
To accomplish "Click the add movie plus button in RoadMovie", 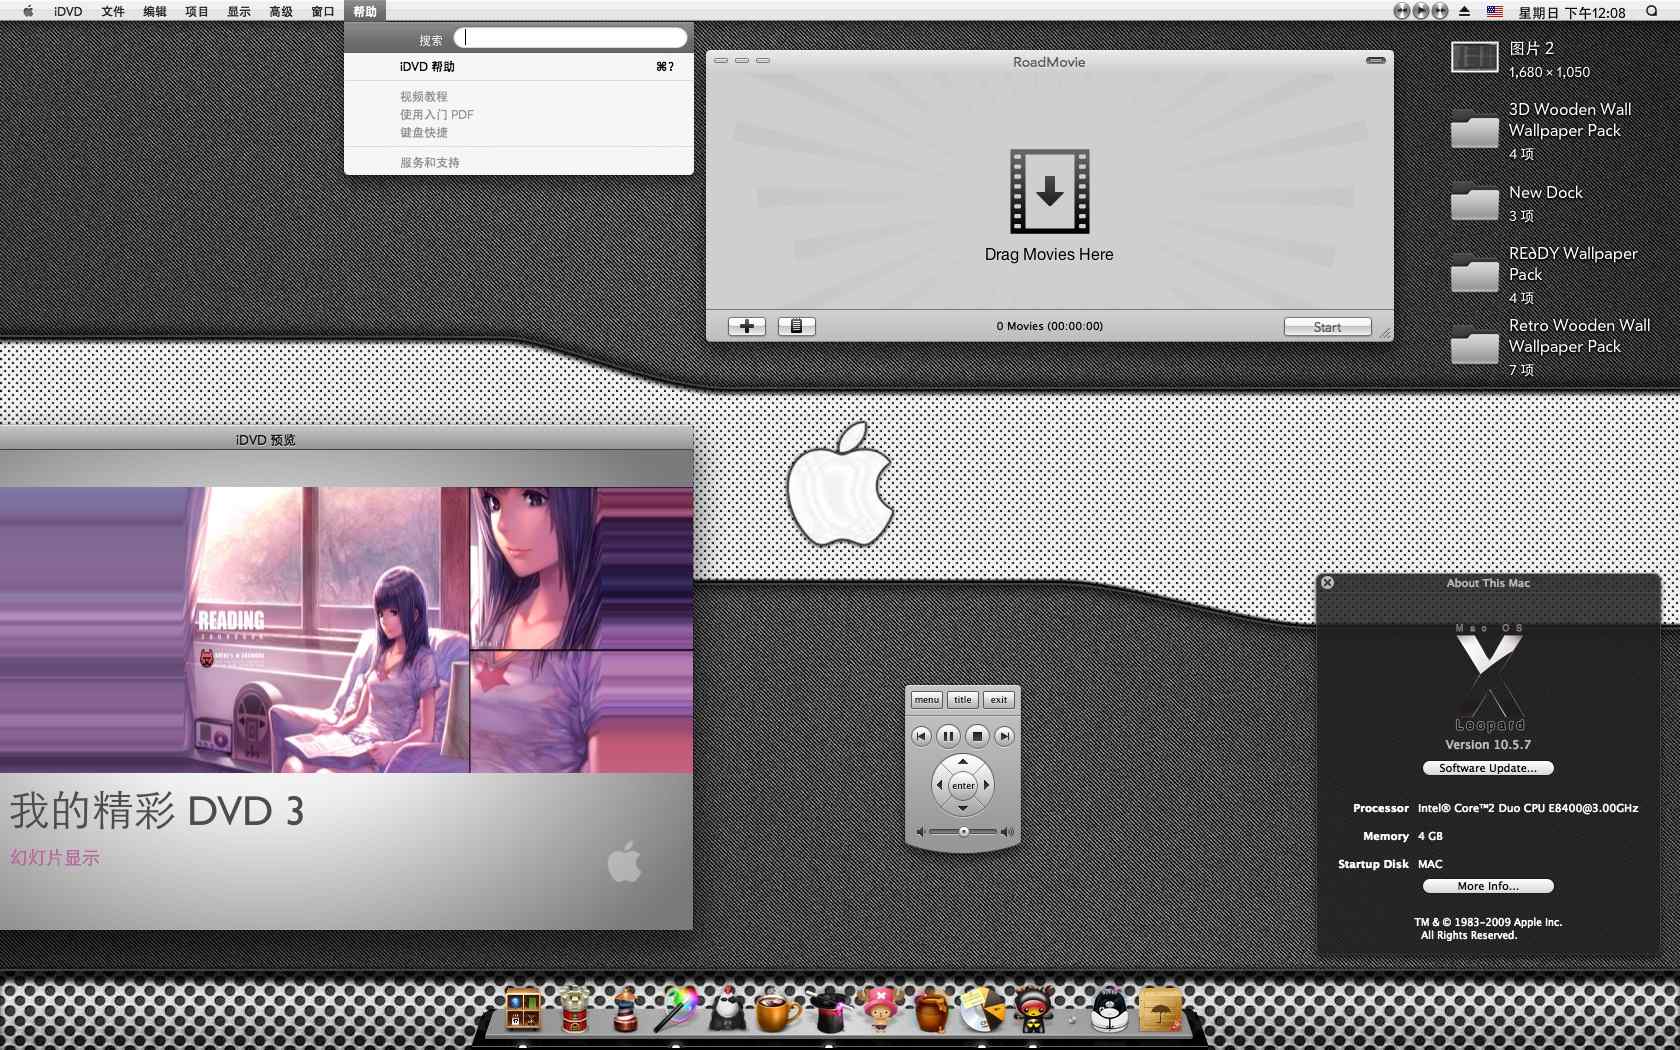I will (x=746, y=326).
